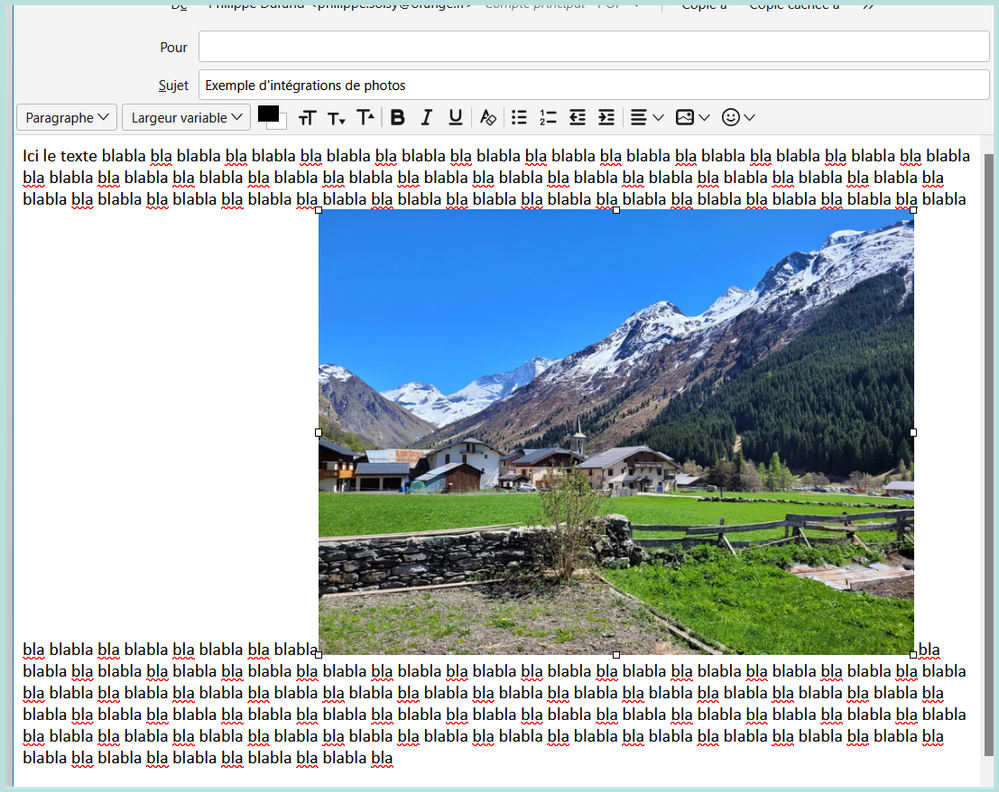Click the Sujet subject field

tap(593, 85)
